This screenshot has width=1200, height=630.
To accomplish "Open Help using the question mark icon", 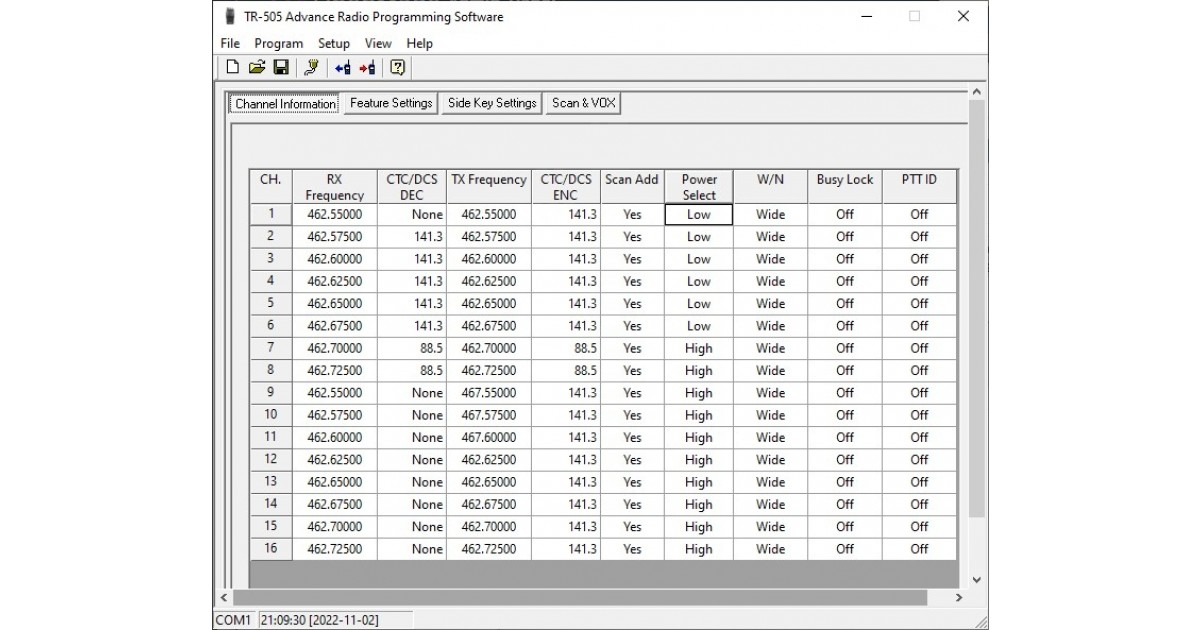I will click(396, 67).
